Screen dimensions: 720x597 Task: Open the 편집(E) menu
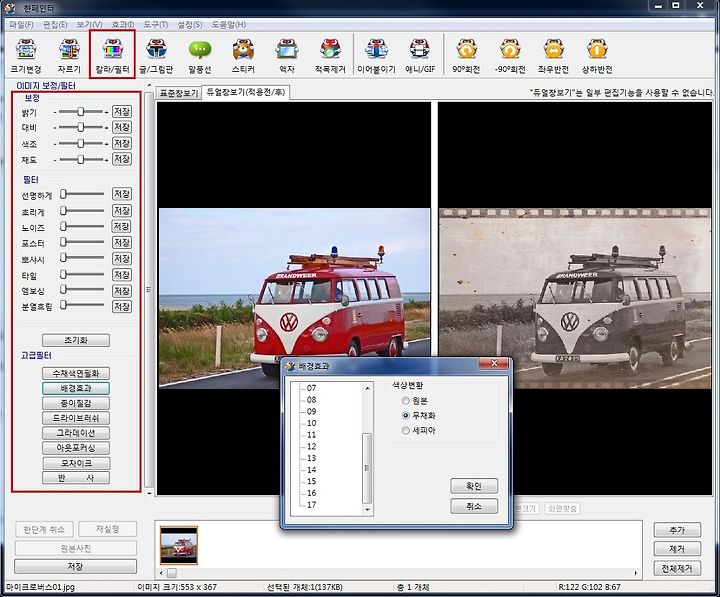click(55, 24)
